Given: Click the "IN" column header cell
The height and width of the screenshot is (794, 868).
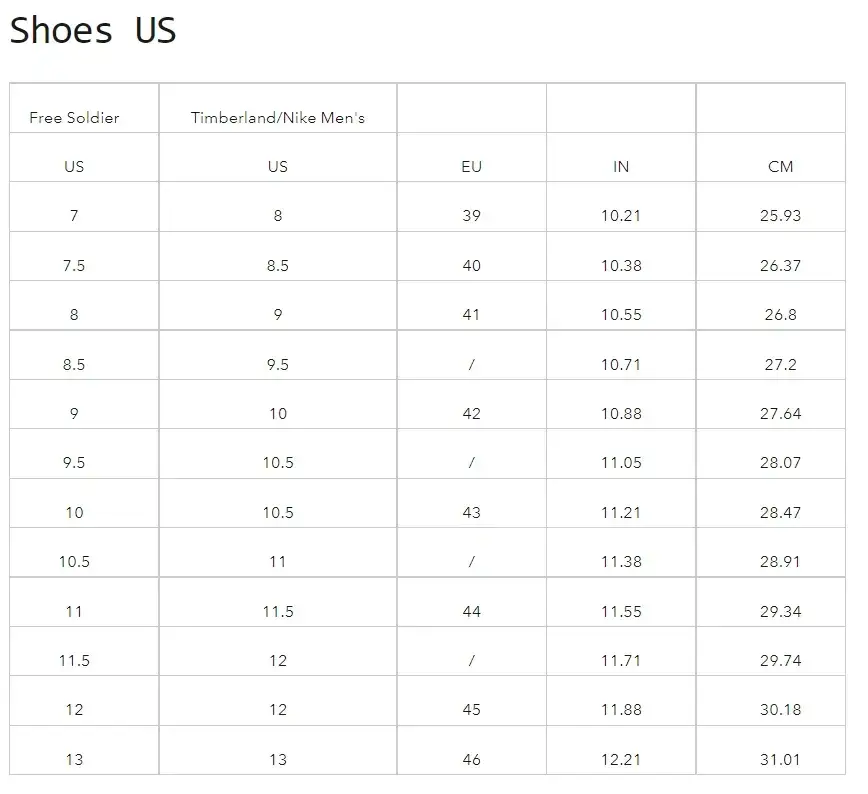Looking at the screenshot, I should pos(621,167).
